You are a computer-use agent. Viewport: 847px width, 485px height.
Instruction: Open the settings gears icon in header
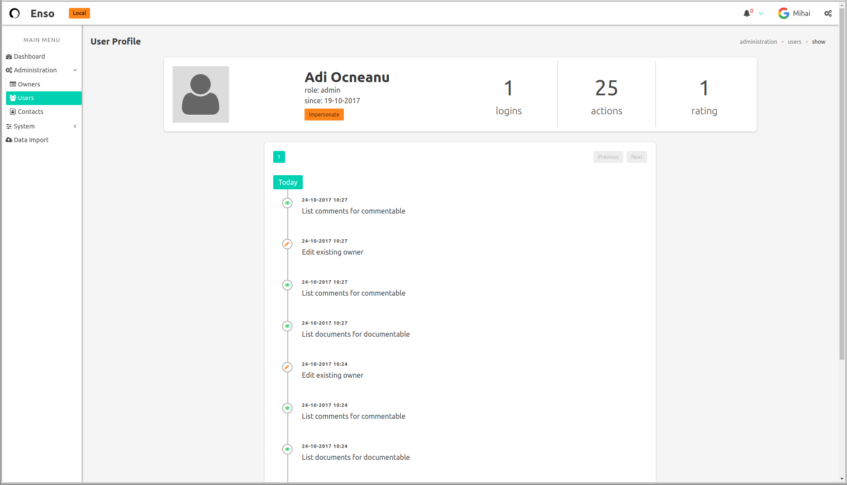(828, 14)
